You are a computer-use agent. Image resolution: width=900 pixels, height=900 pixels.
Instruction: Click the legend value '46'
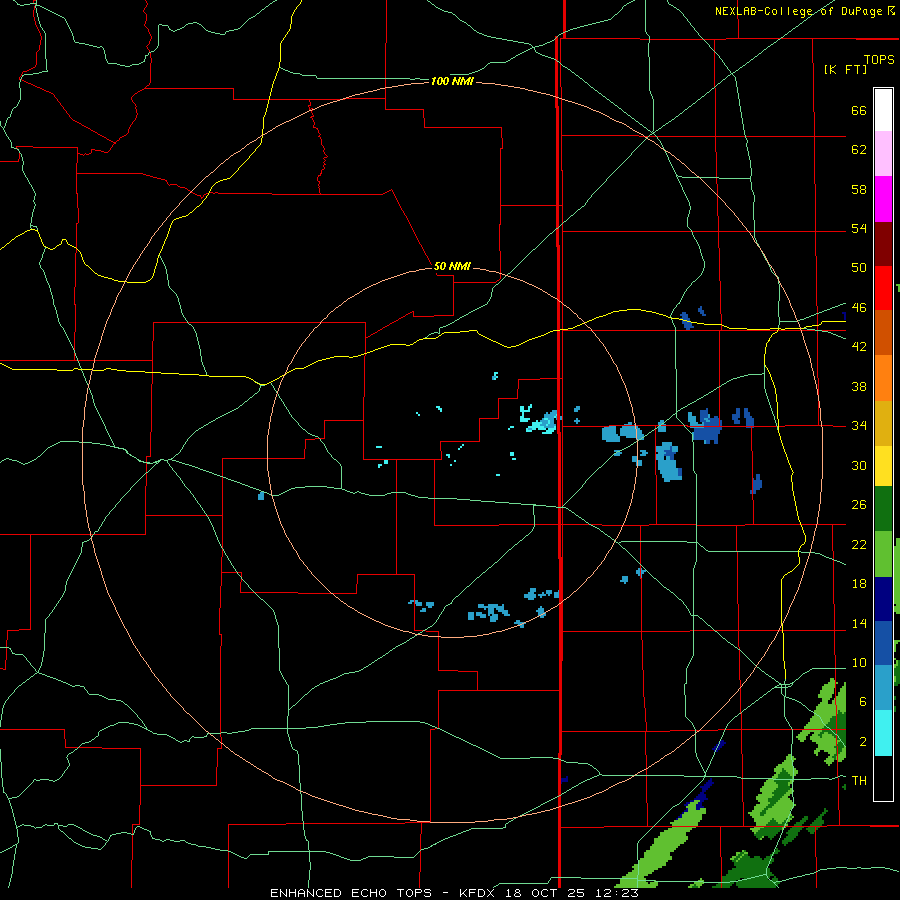[859, 308]
